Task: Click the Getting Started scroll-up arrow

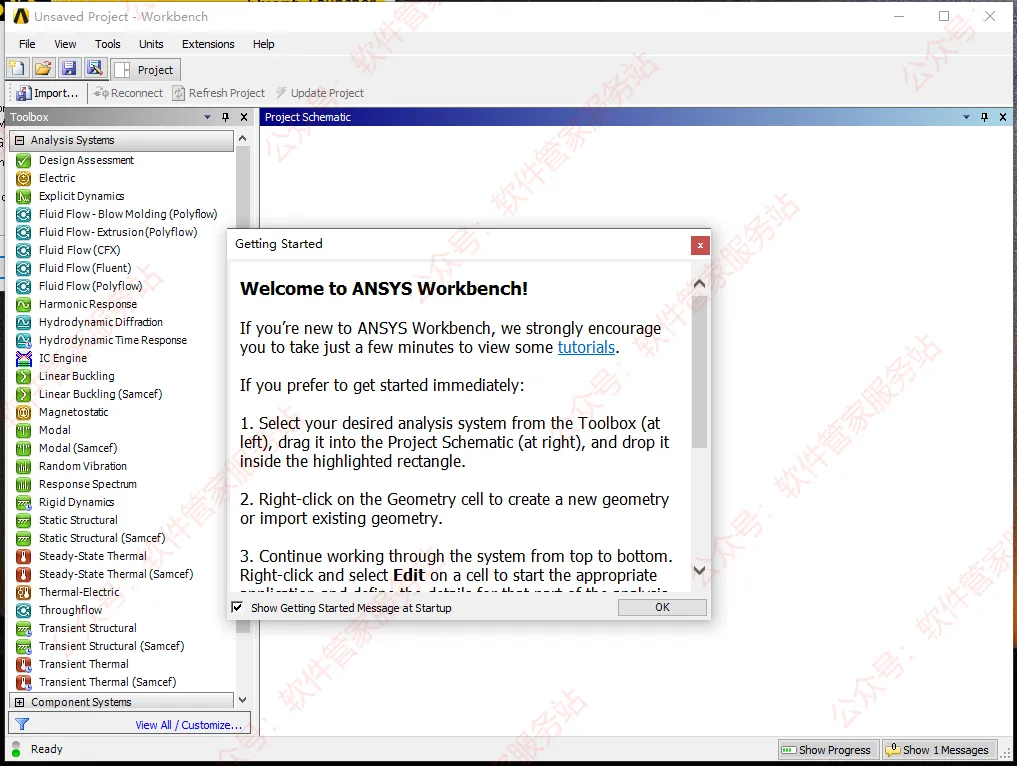Action: [x=699, y=284]
